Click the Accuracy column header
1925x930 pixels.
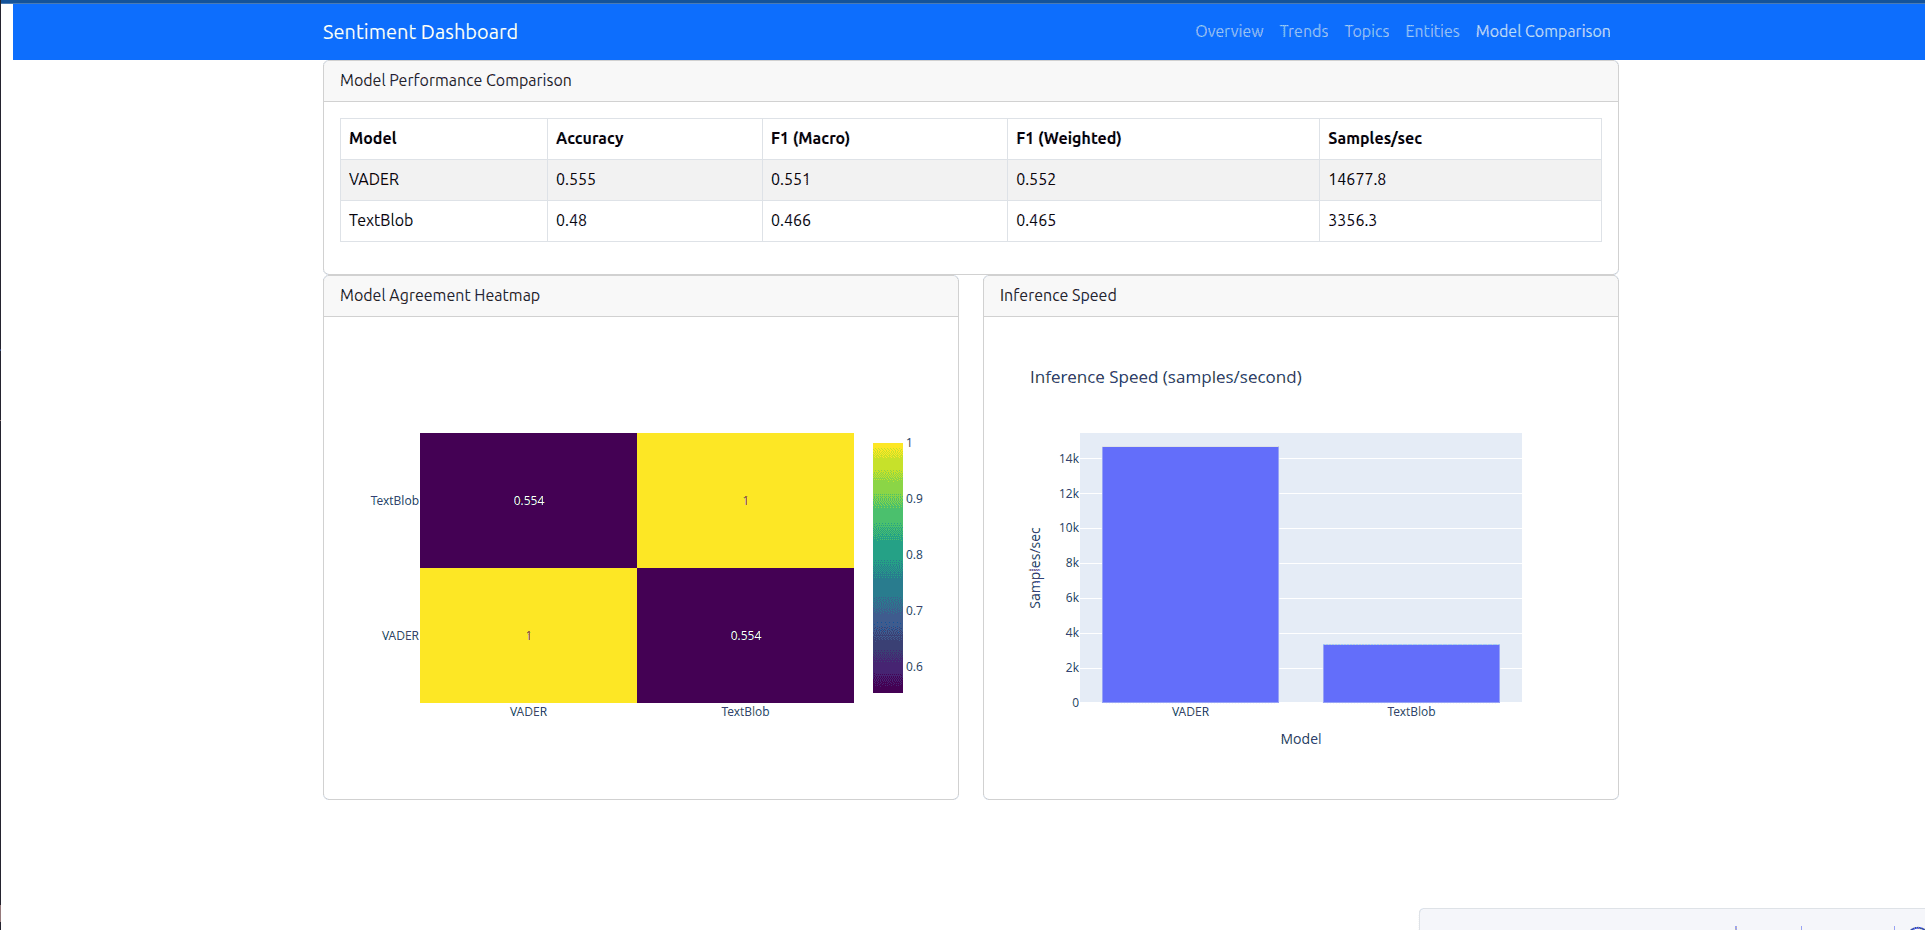tap(589, 138)
